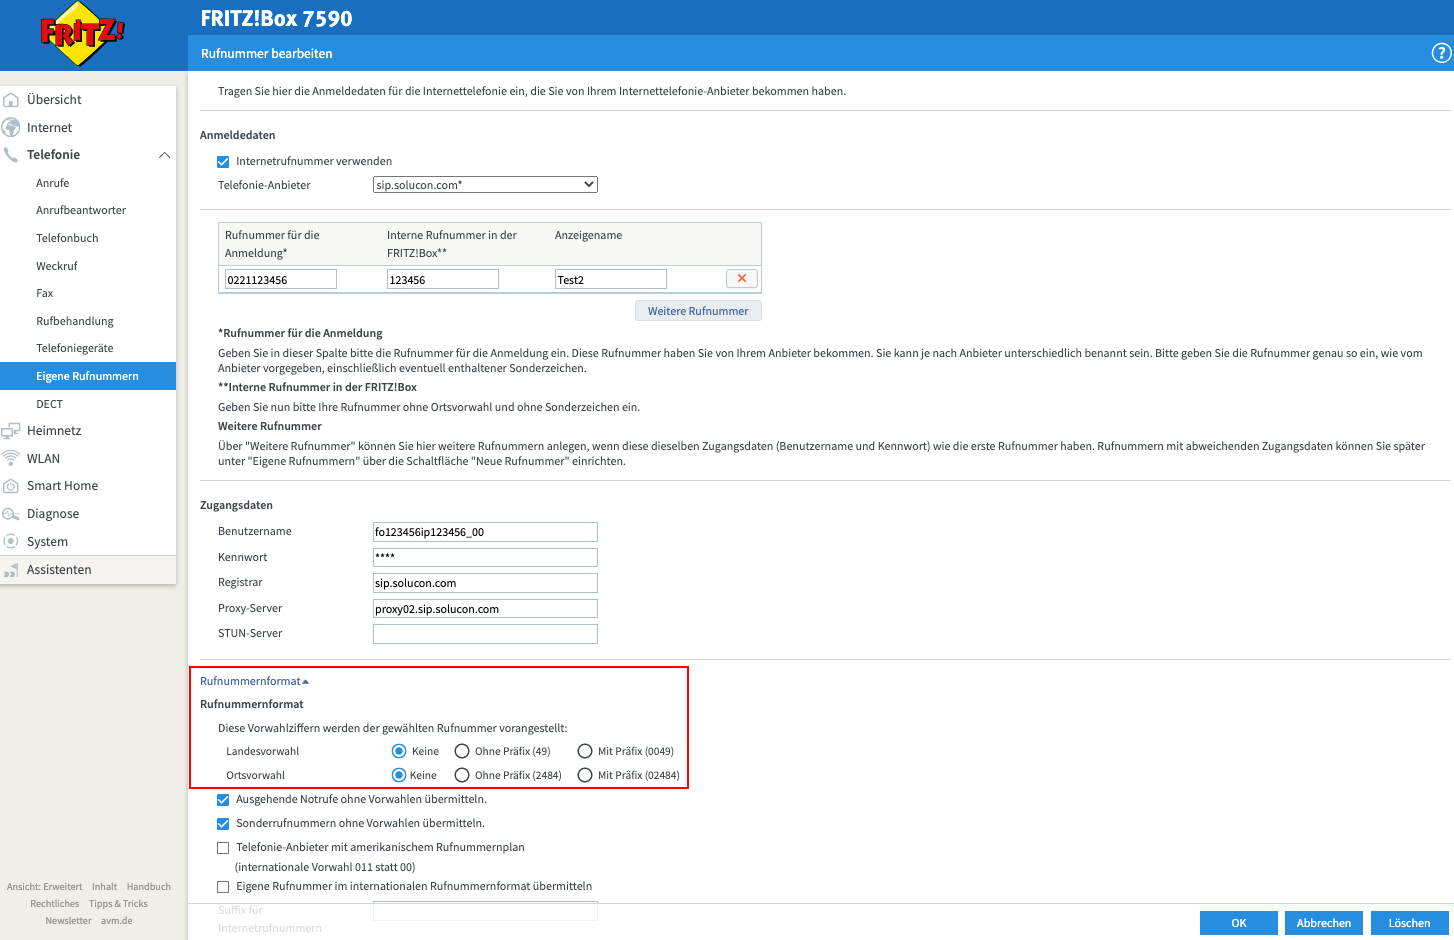Click the Diagnose icon
This screenshot has height=940, width=1454.
[11, 514]
